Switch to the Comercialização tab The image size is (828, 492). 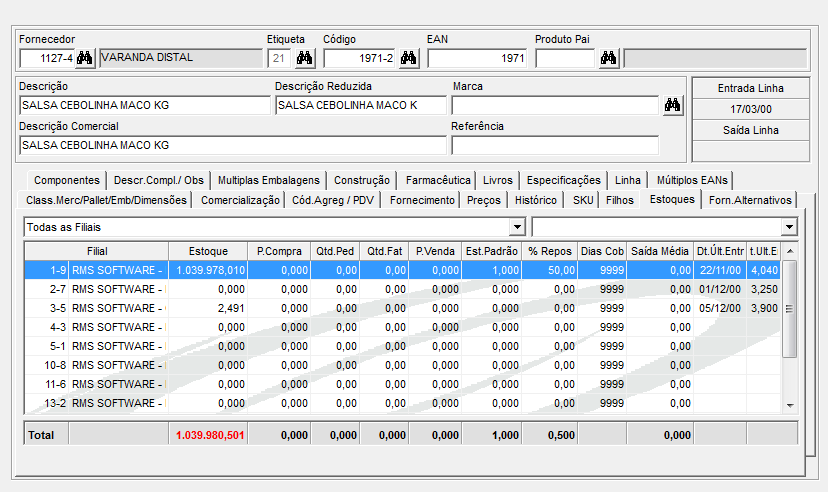(x=240, y=200)
